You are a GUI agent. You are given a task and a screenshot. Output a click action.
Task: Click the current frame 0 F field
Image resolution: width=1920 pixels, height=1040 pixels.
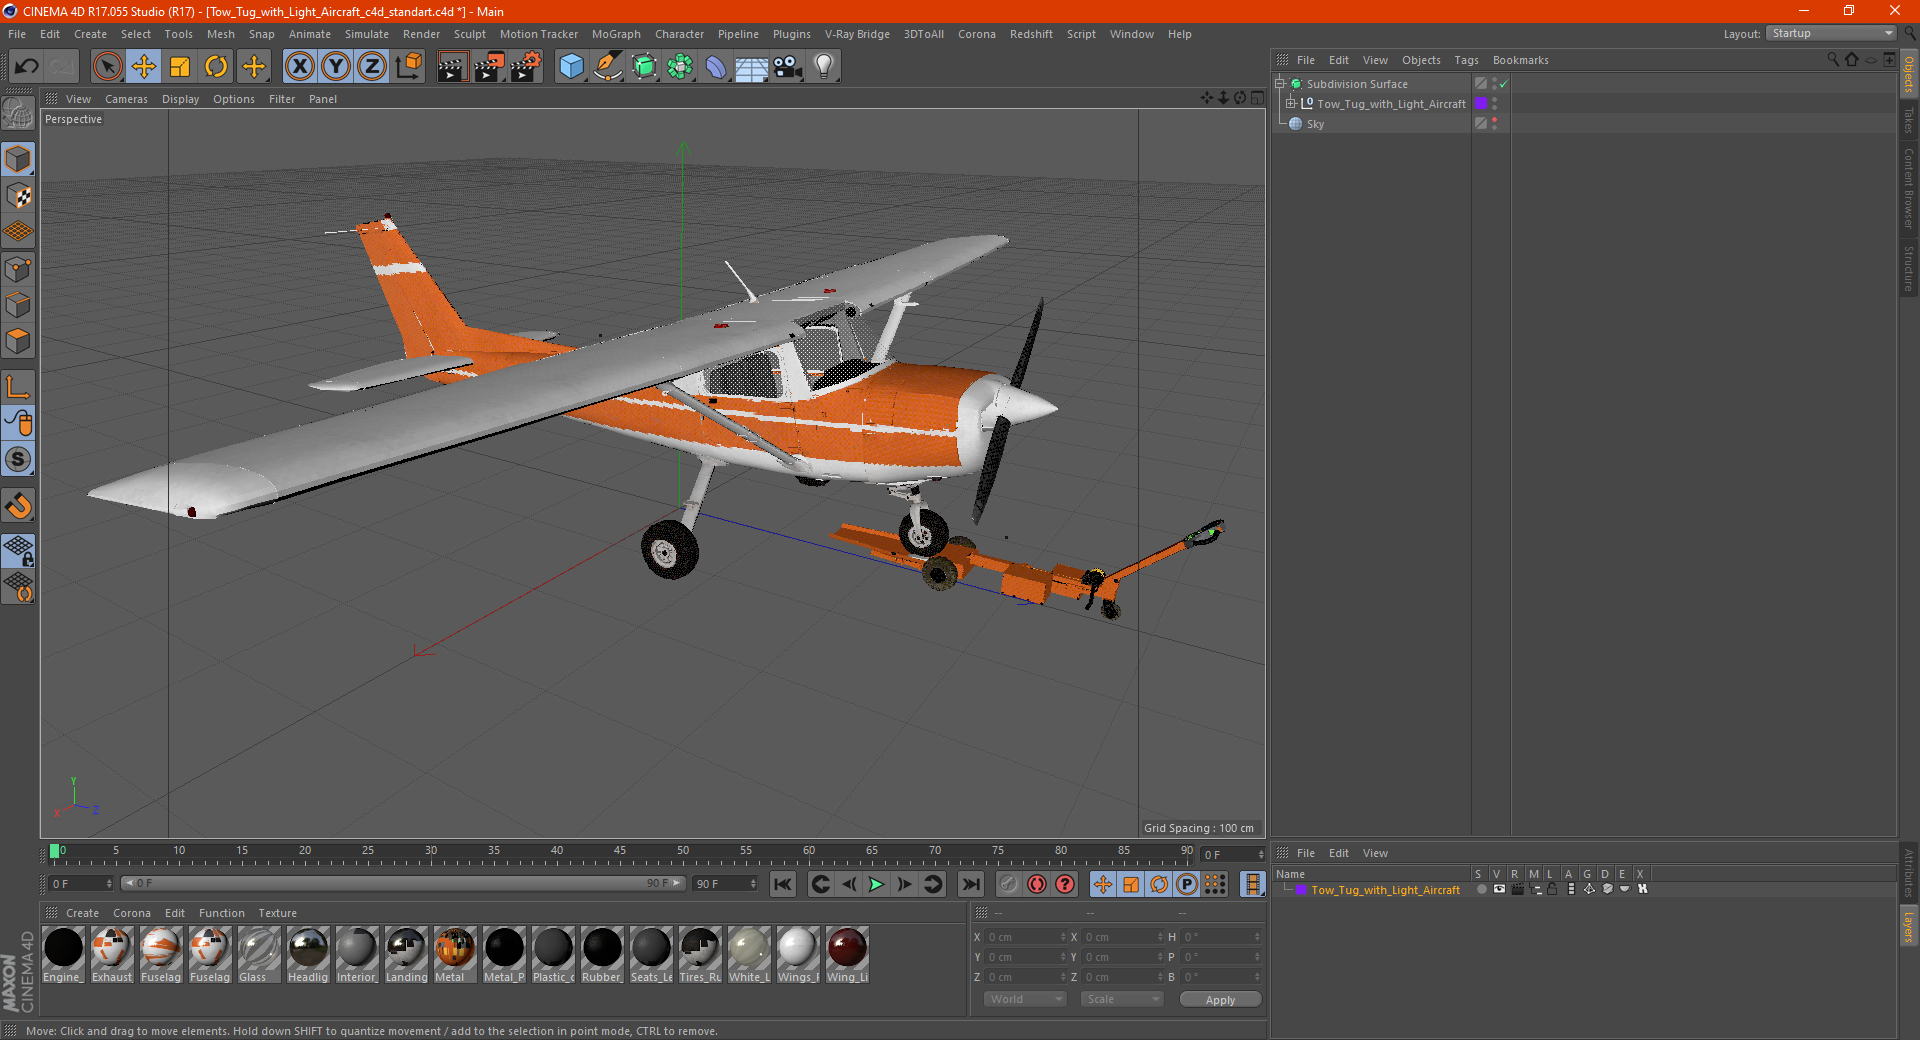pyautogui.click(x=80, y=884)
